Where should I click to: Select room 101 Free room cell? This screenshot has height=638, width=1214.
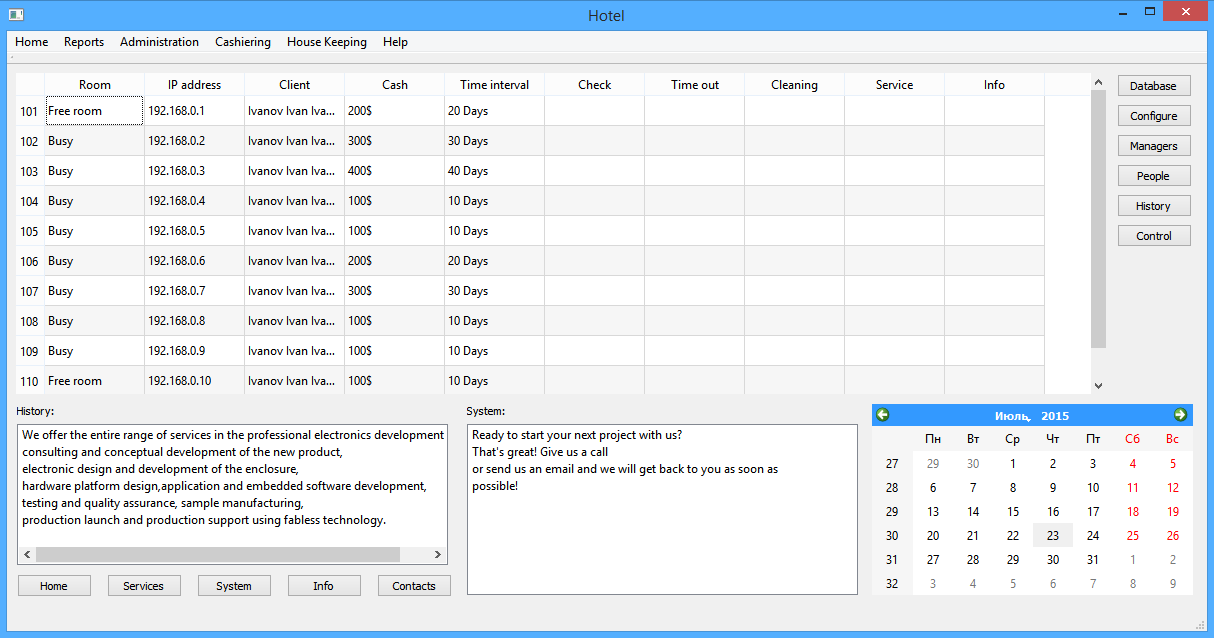point(94,111)
